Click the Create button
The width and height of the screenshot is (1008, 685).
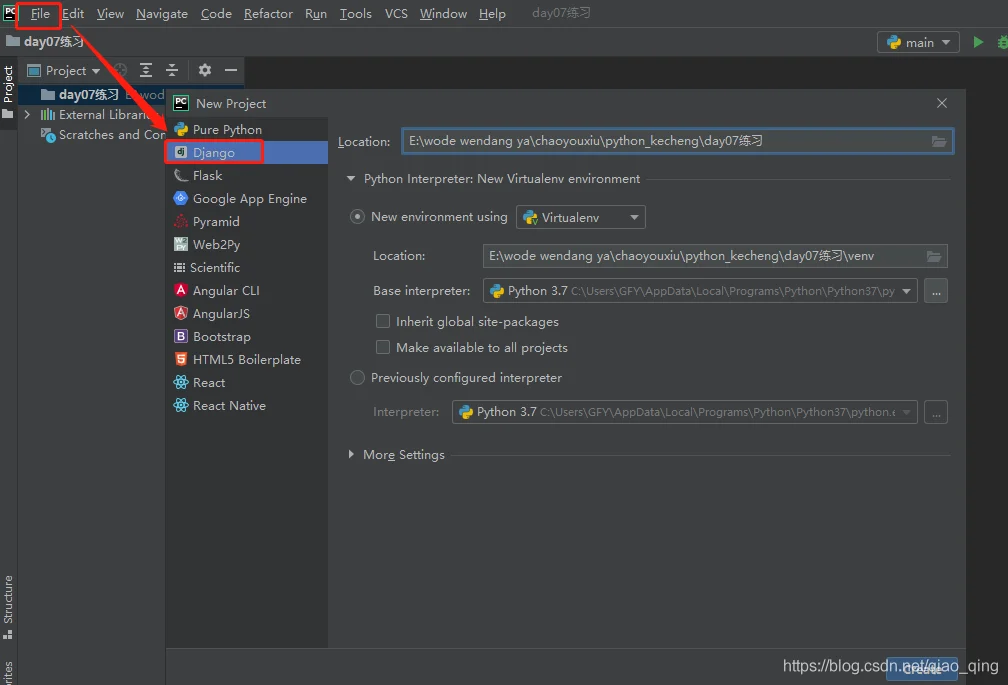922,669
